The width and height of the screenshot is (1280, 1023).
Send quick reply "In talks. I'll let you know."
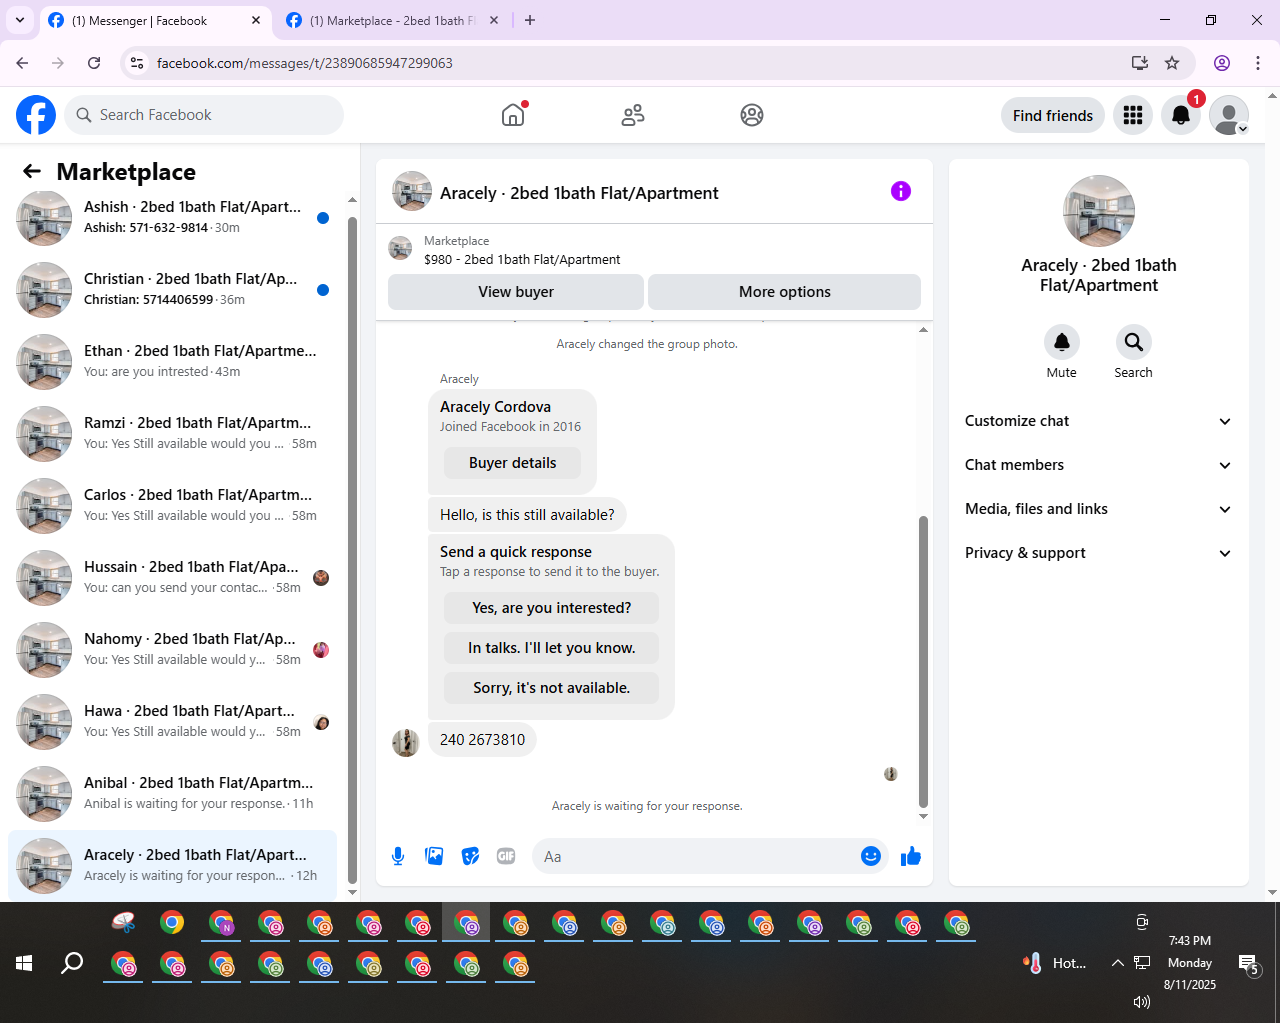pyautogui.click(x=552, y=648)
